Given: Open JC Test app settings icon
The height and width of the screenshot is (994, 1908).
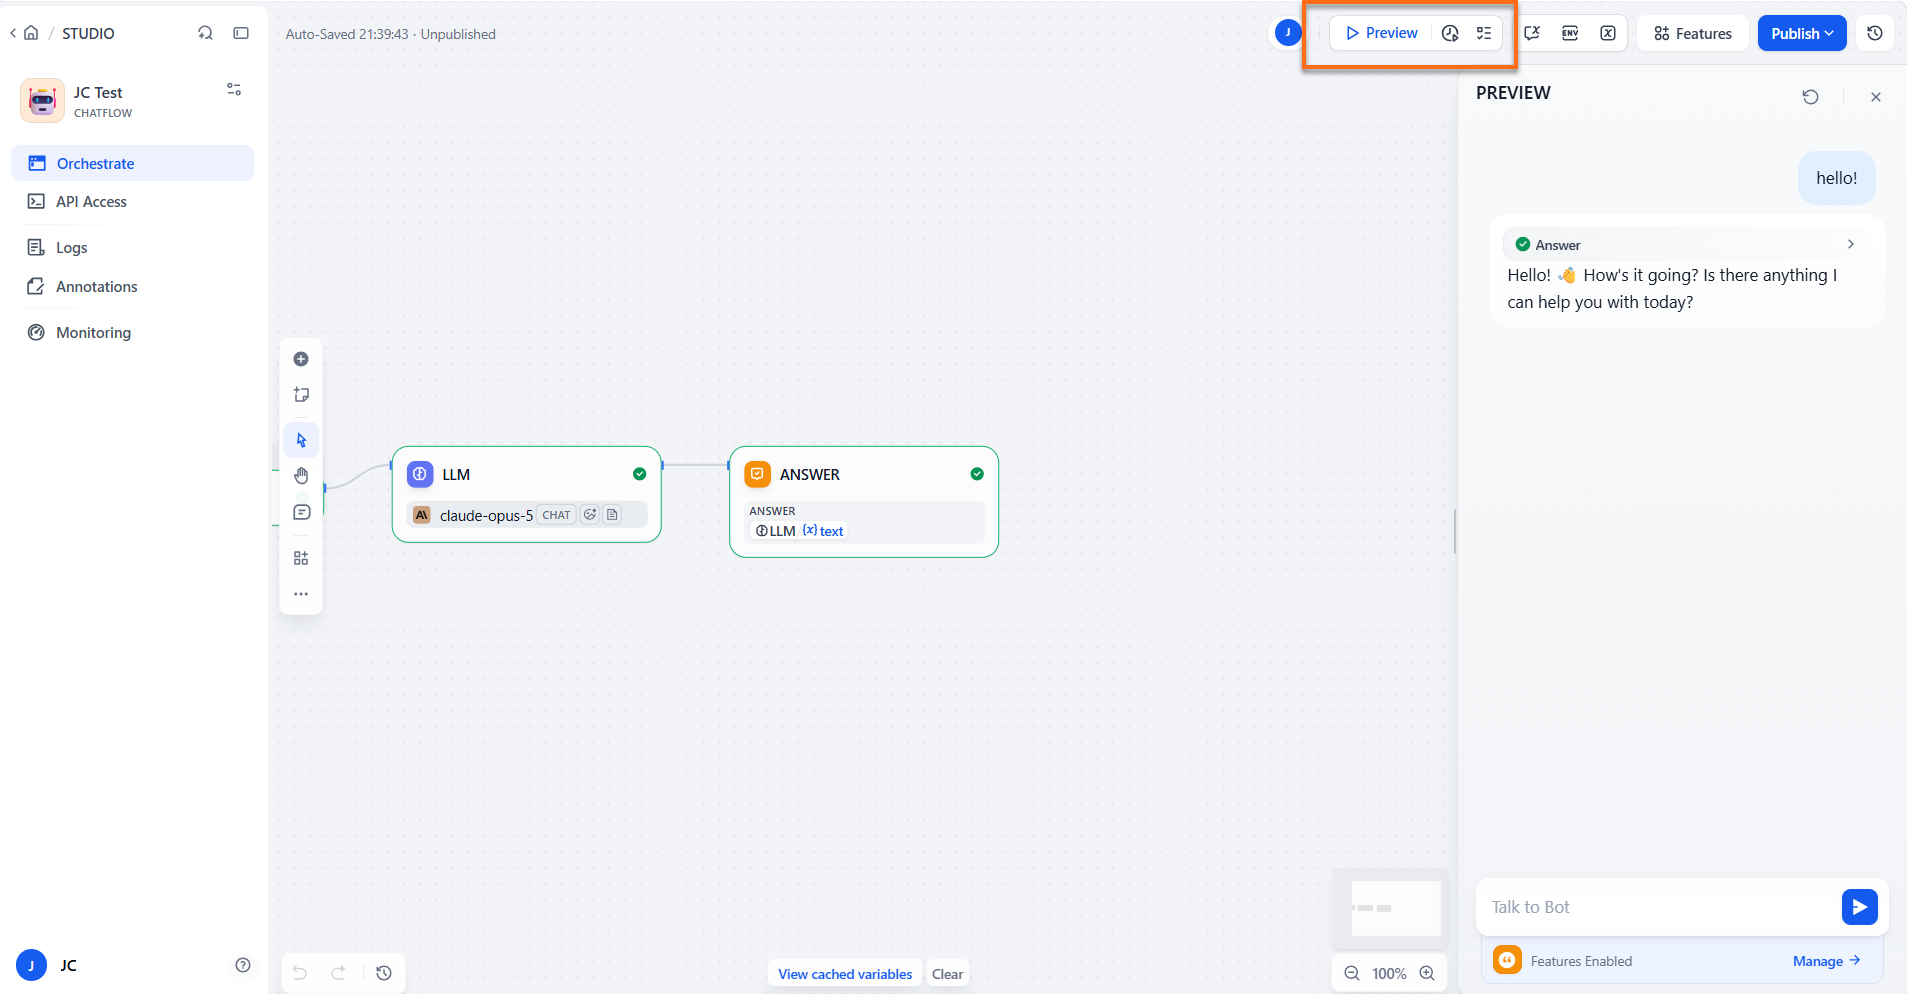Looking at the screenshot, I should pyautogui.click(x=234, y=89).
